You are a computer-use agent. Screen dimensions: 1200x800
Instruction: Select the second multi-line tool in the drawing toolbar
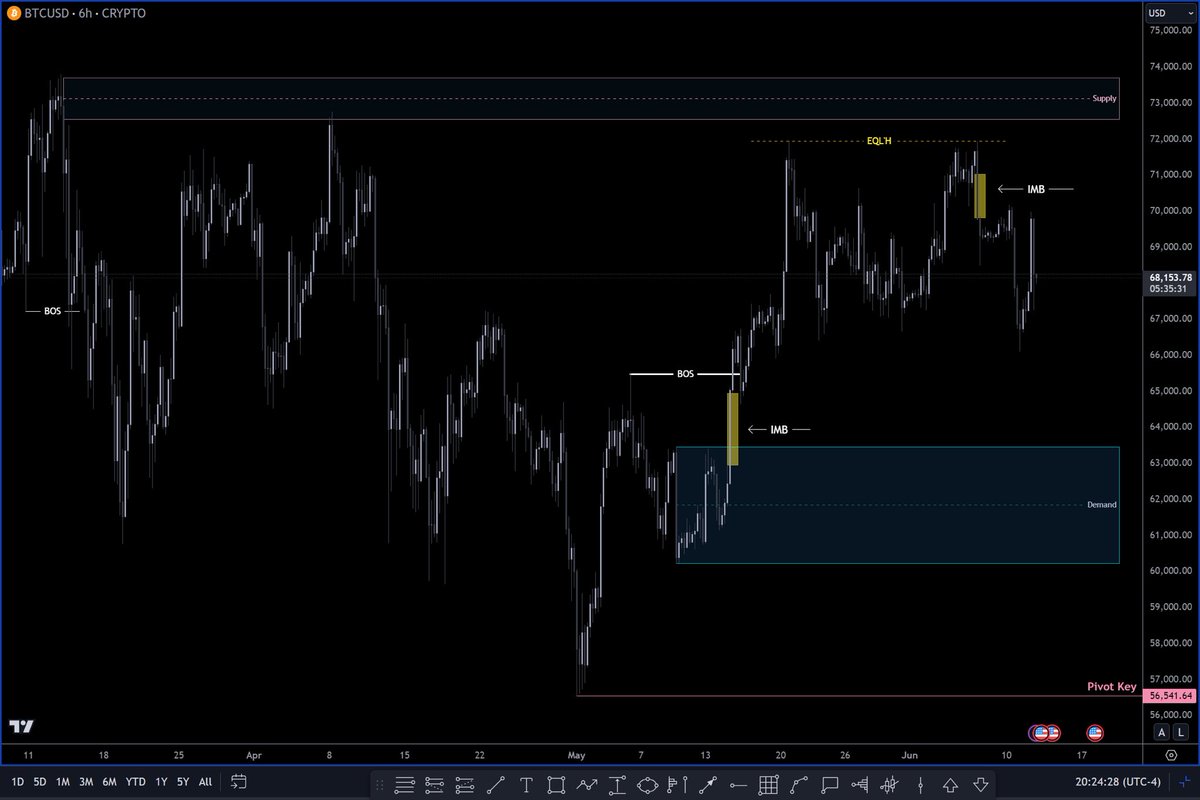434,783
